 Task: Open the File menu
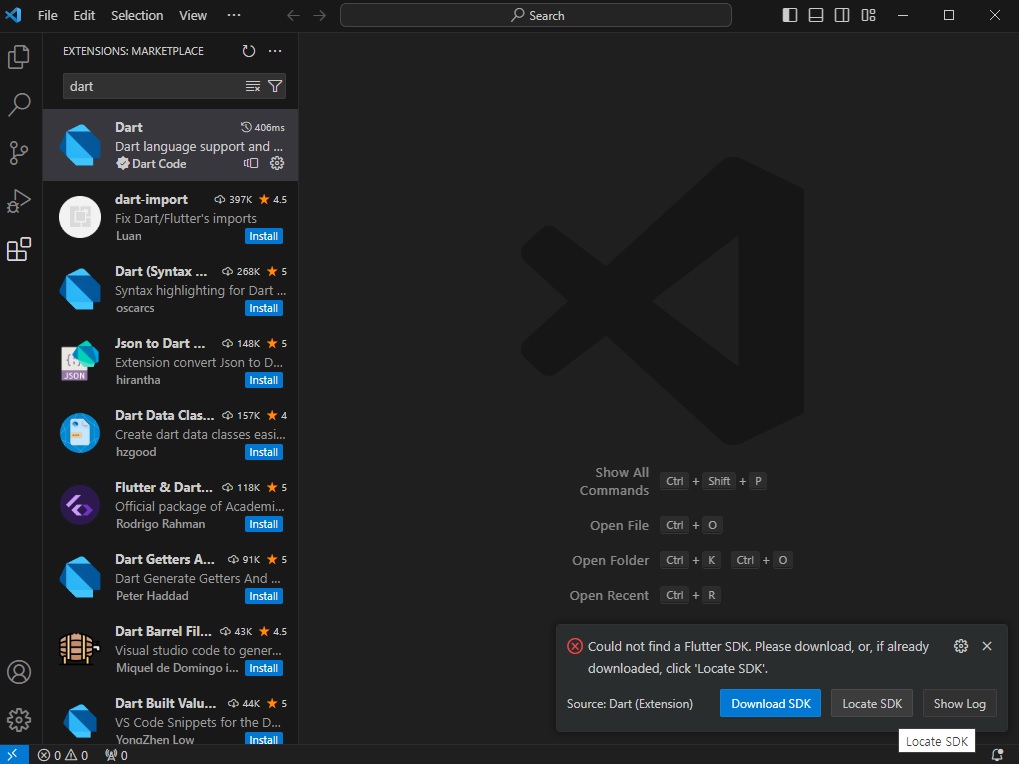(x=47, y=16)
